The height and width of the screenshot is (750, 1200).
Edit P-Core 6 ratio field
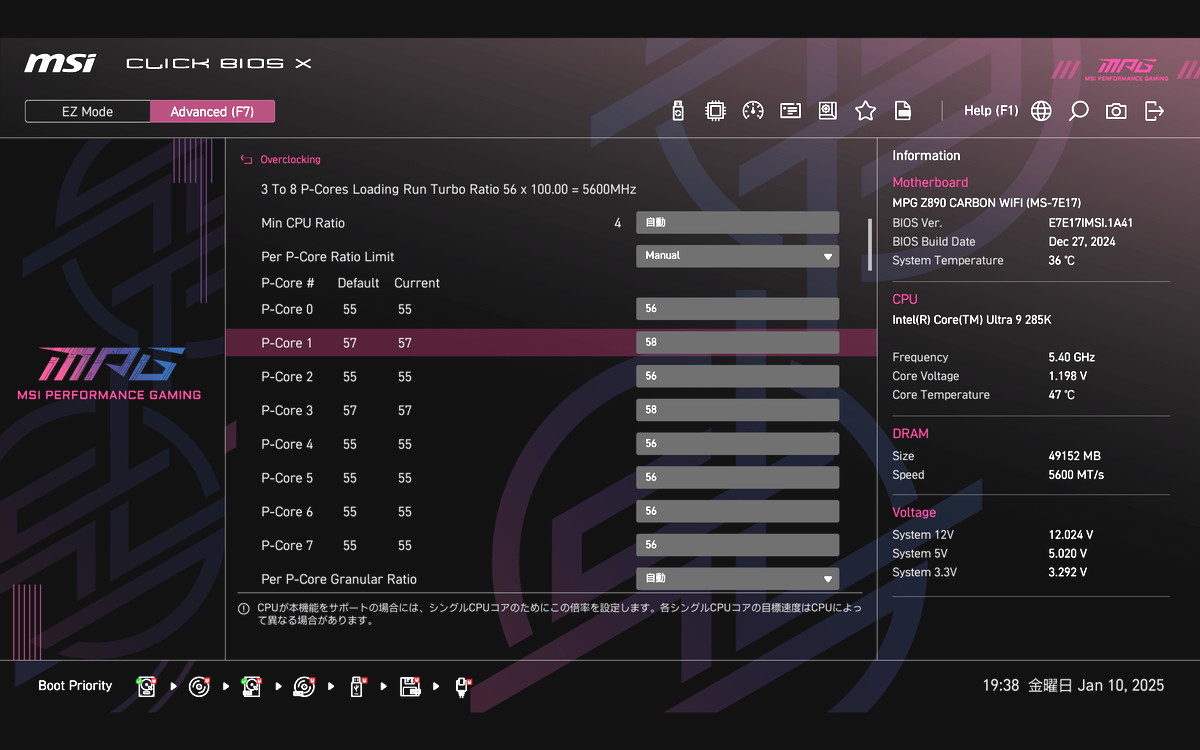(x=738, y=511)
